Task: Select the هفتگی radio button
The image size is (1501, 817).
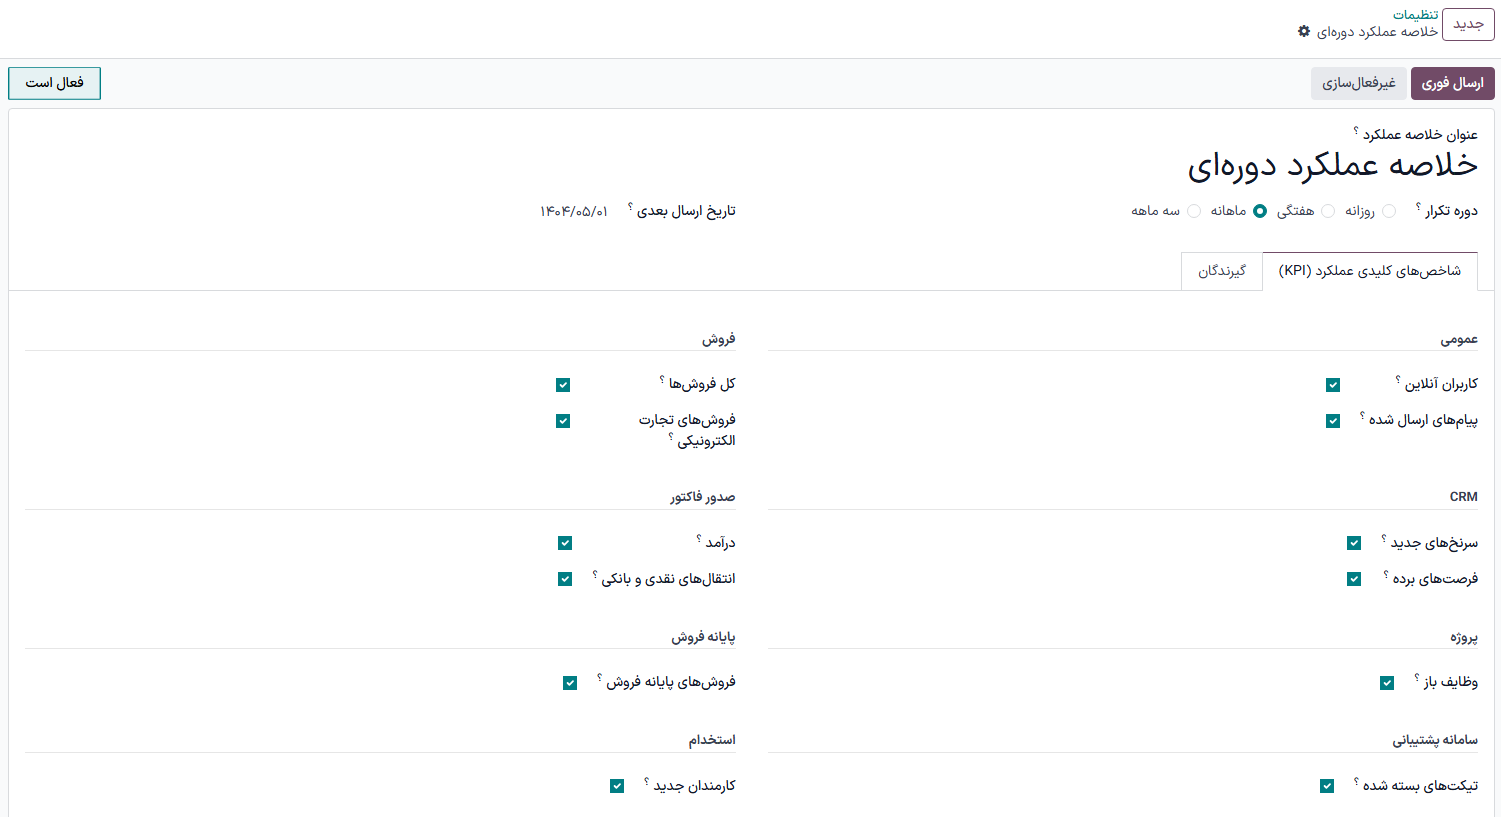Action: pyautogui.click(x=1328, y=211)
